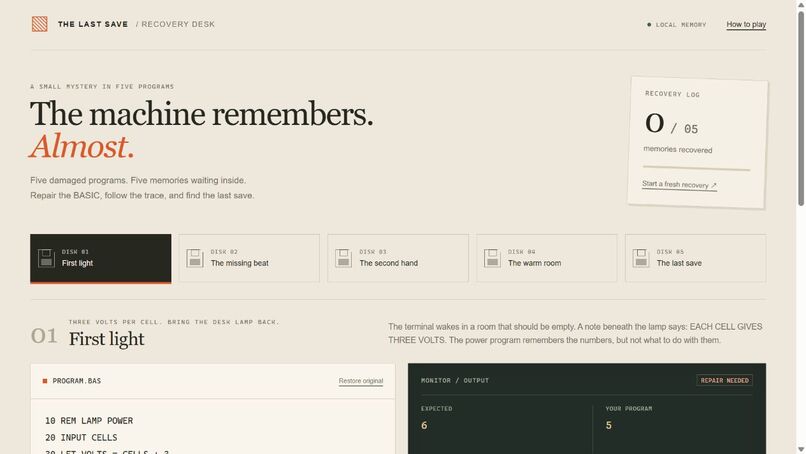Click the First light floppy disk icon
Image resolution: width=806 pixels, height=454 pixels.
click(x=46, y=258)
